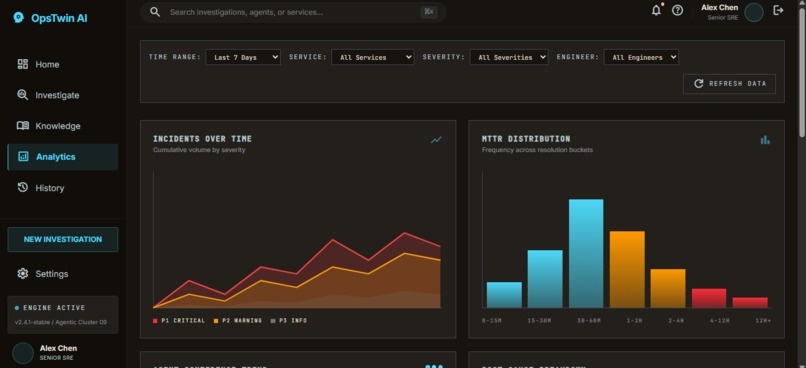This screenshot has width=806, height=368.
Task: Focus the search investigations input field
Action: point(293,12)
